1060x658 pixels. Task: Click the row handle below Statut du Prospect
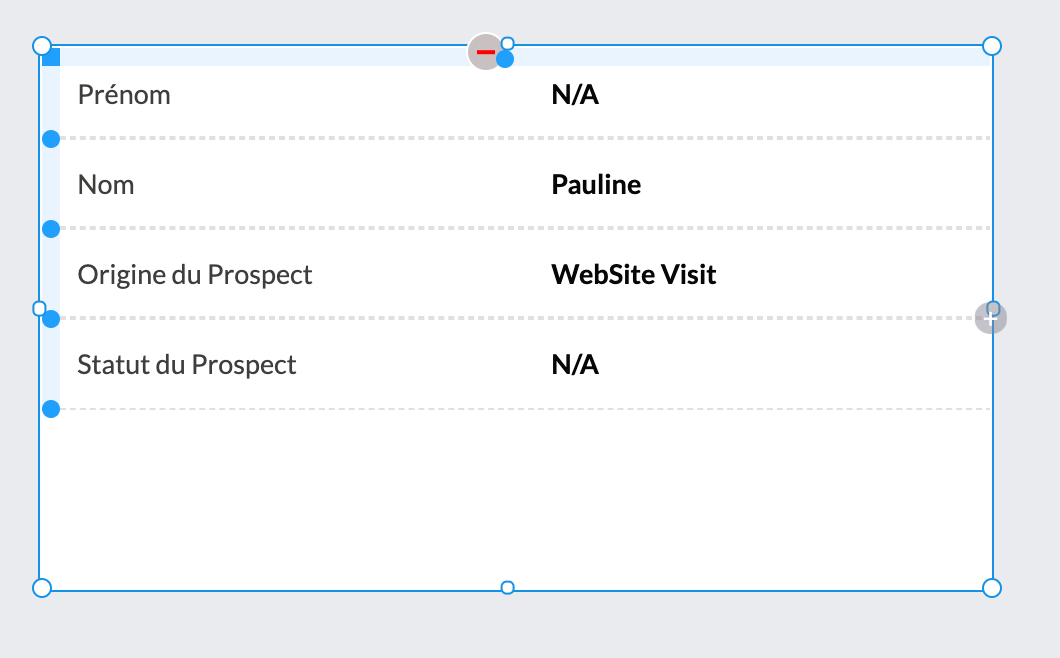[51, 408]
